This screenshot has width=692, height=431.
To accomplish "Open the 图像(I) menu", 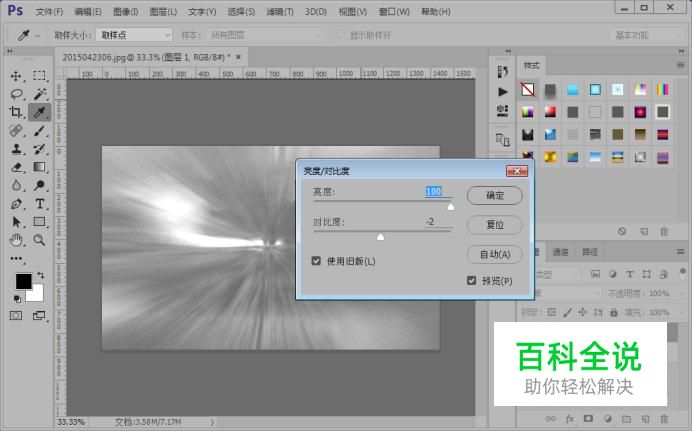I will pos(125,12).
